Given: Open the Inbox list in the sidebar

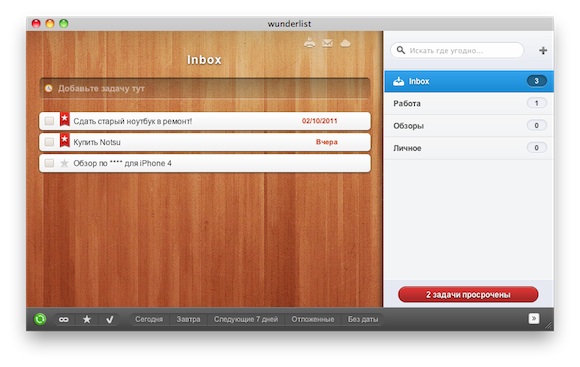Looking at the screenshot, I should point(469,81).
